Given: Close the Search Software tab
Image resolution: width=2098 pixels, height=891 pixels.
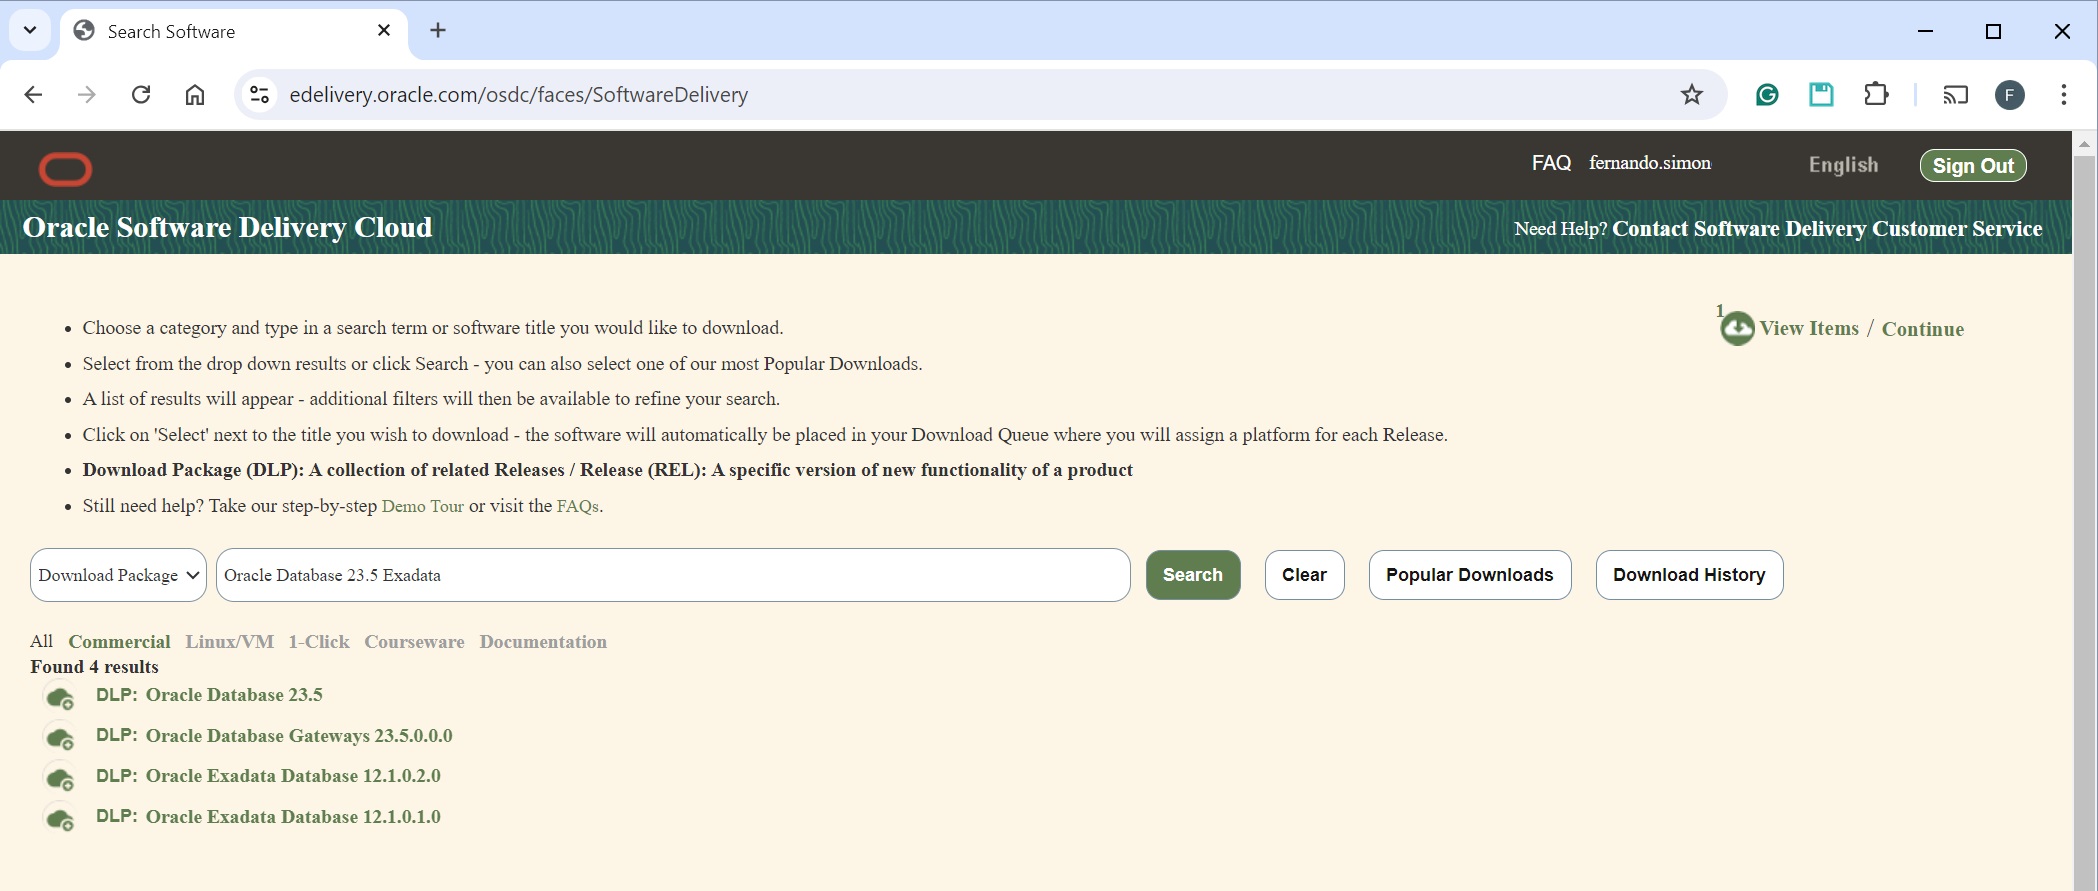Looking at the screenshot, I should [x=384, y=31].
